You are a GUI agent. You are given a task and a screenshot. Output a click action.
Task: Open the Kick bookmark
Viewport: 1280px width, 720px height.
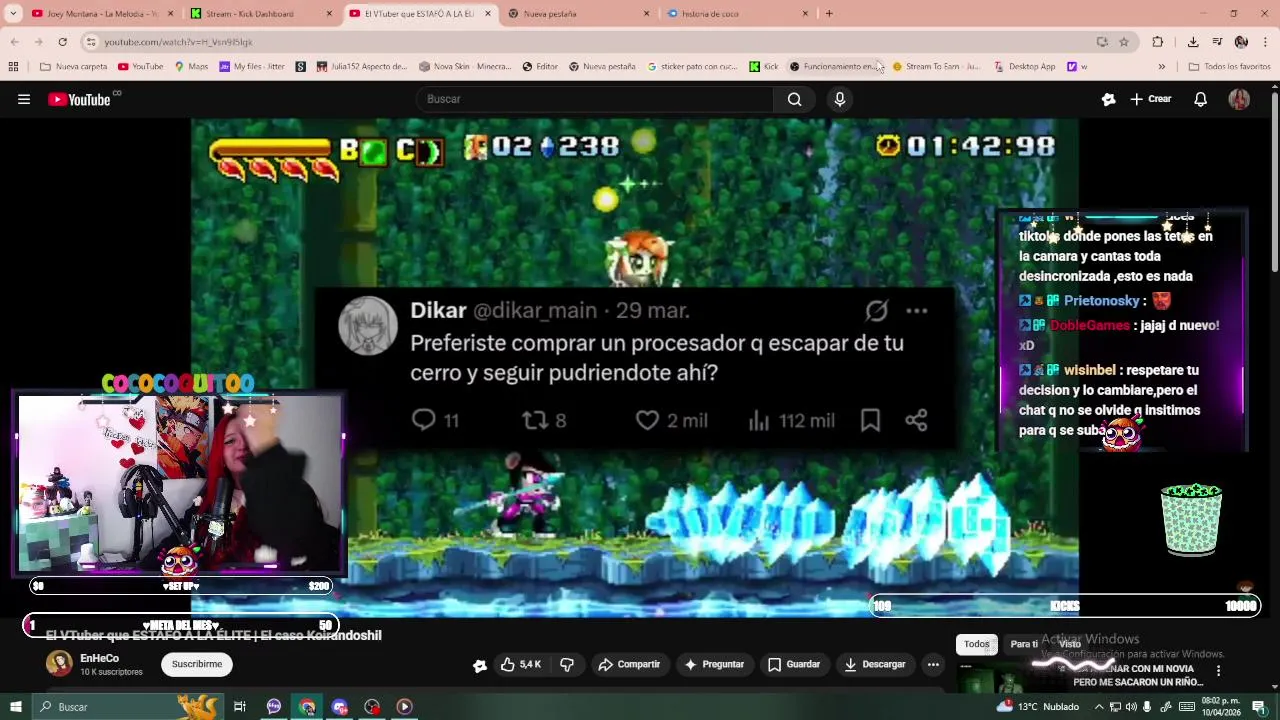click(x=764, y=67)
